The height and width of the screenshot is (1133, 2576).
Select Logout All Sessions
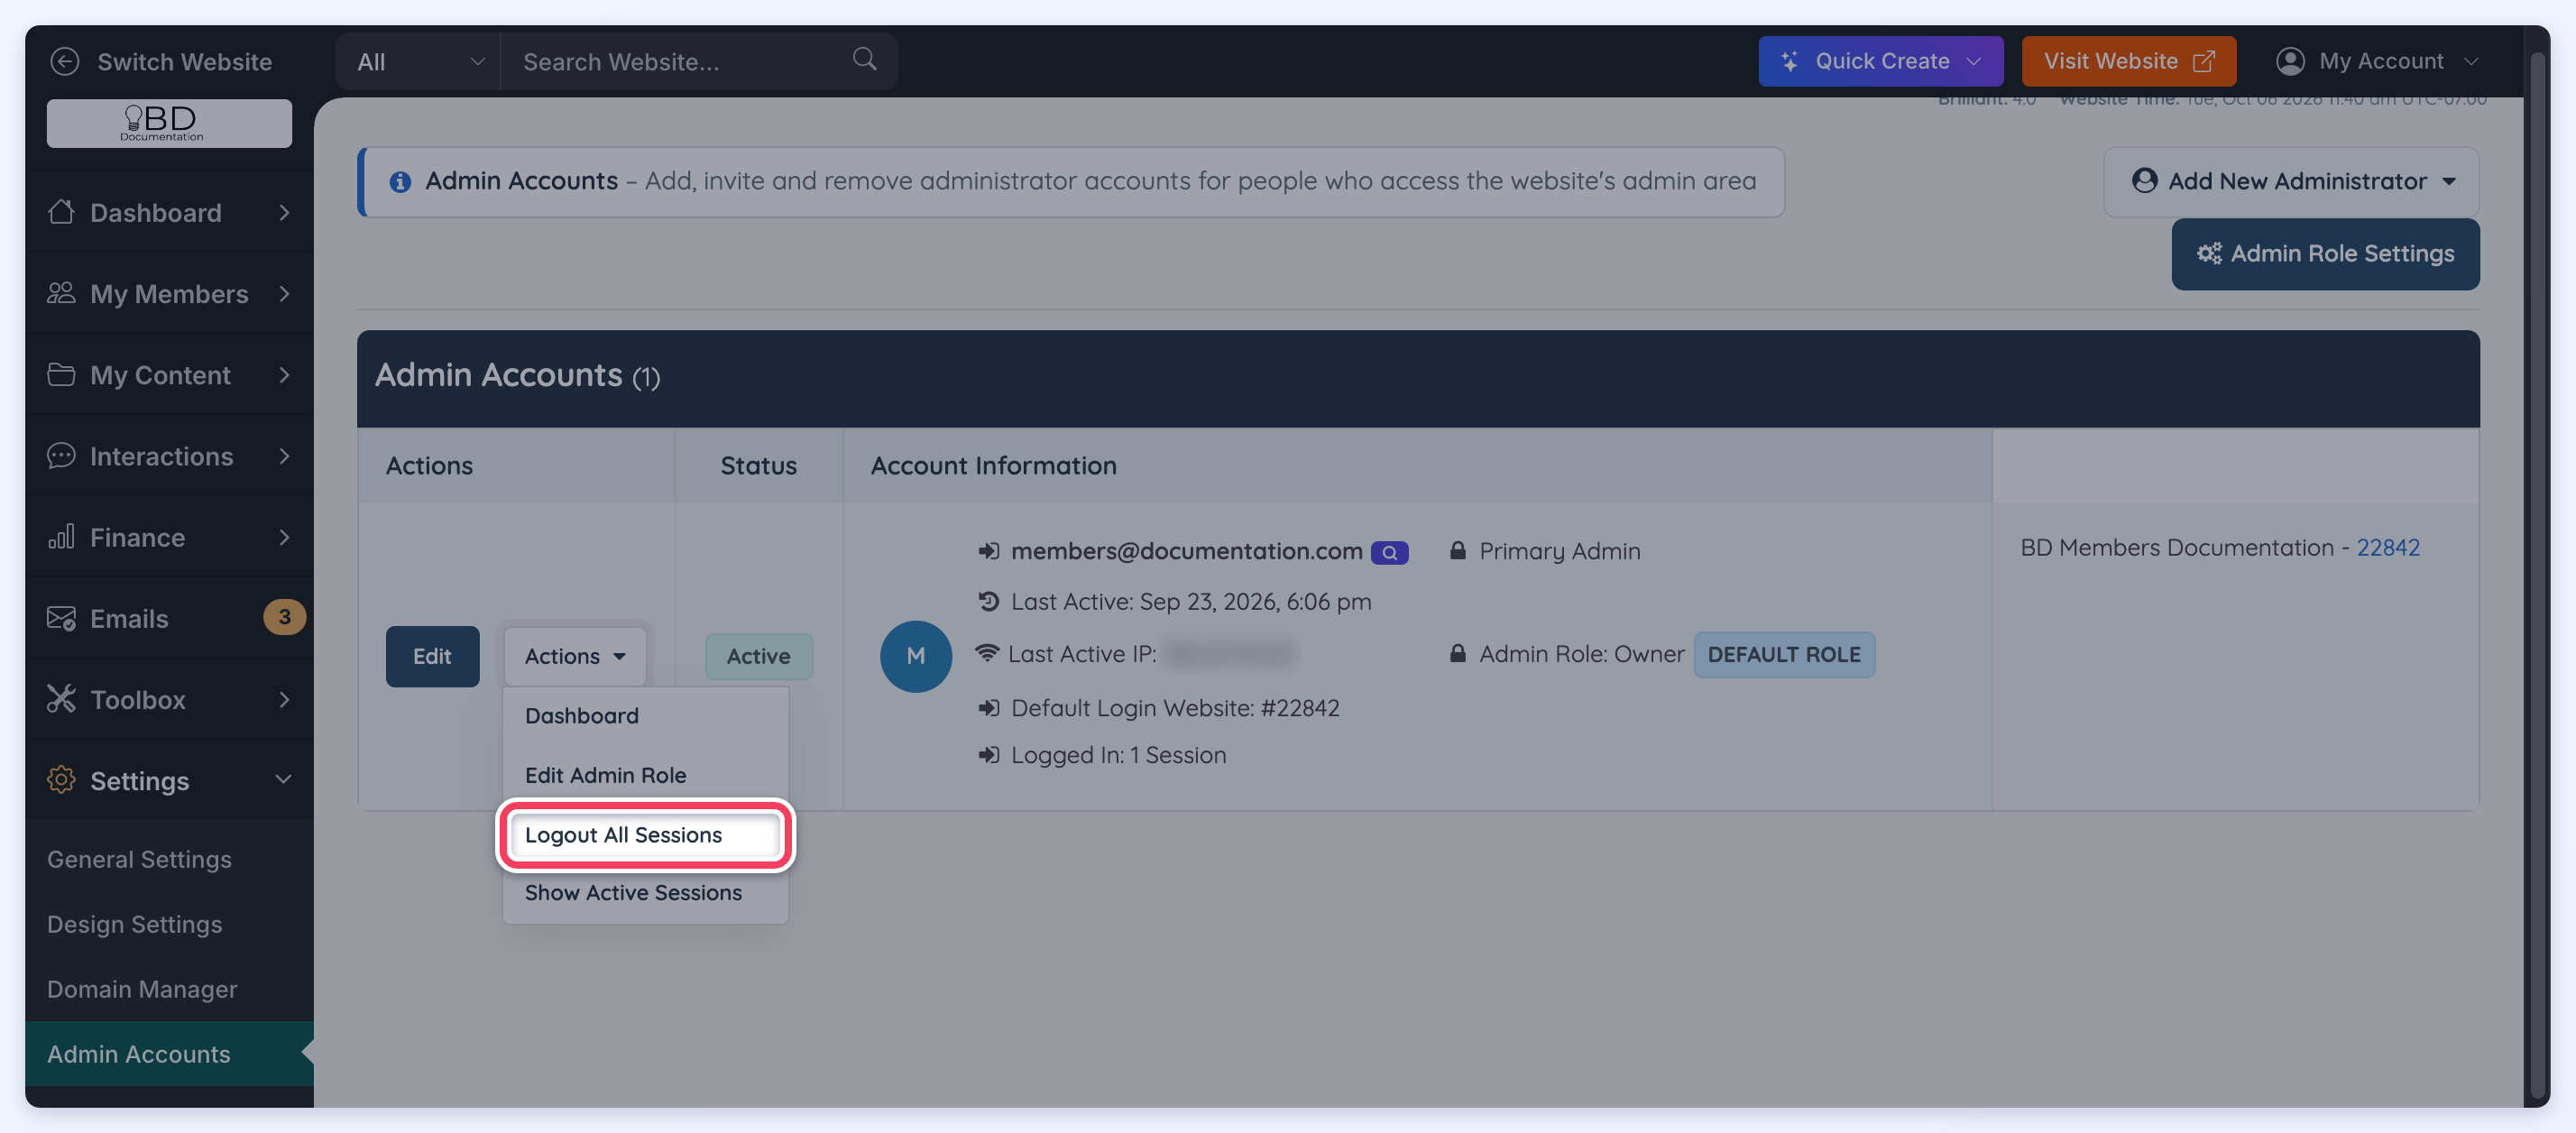[645, 835]
